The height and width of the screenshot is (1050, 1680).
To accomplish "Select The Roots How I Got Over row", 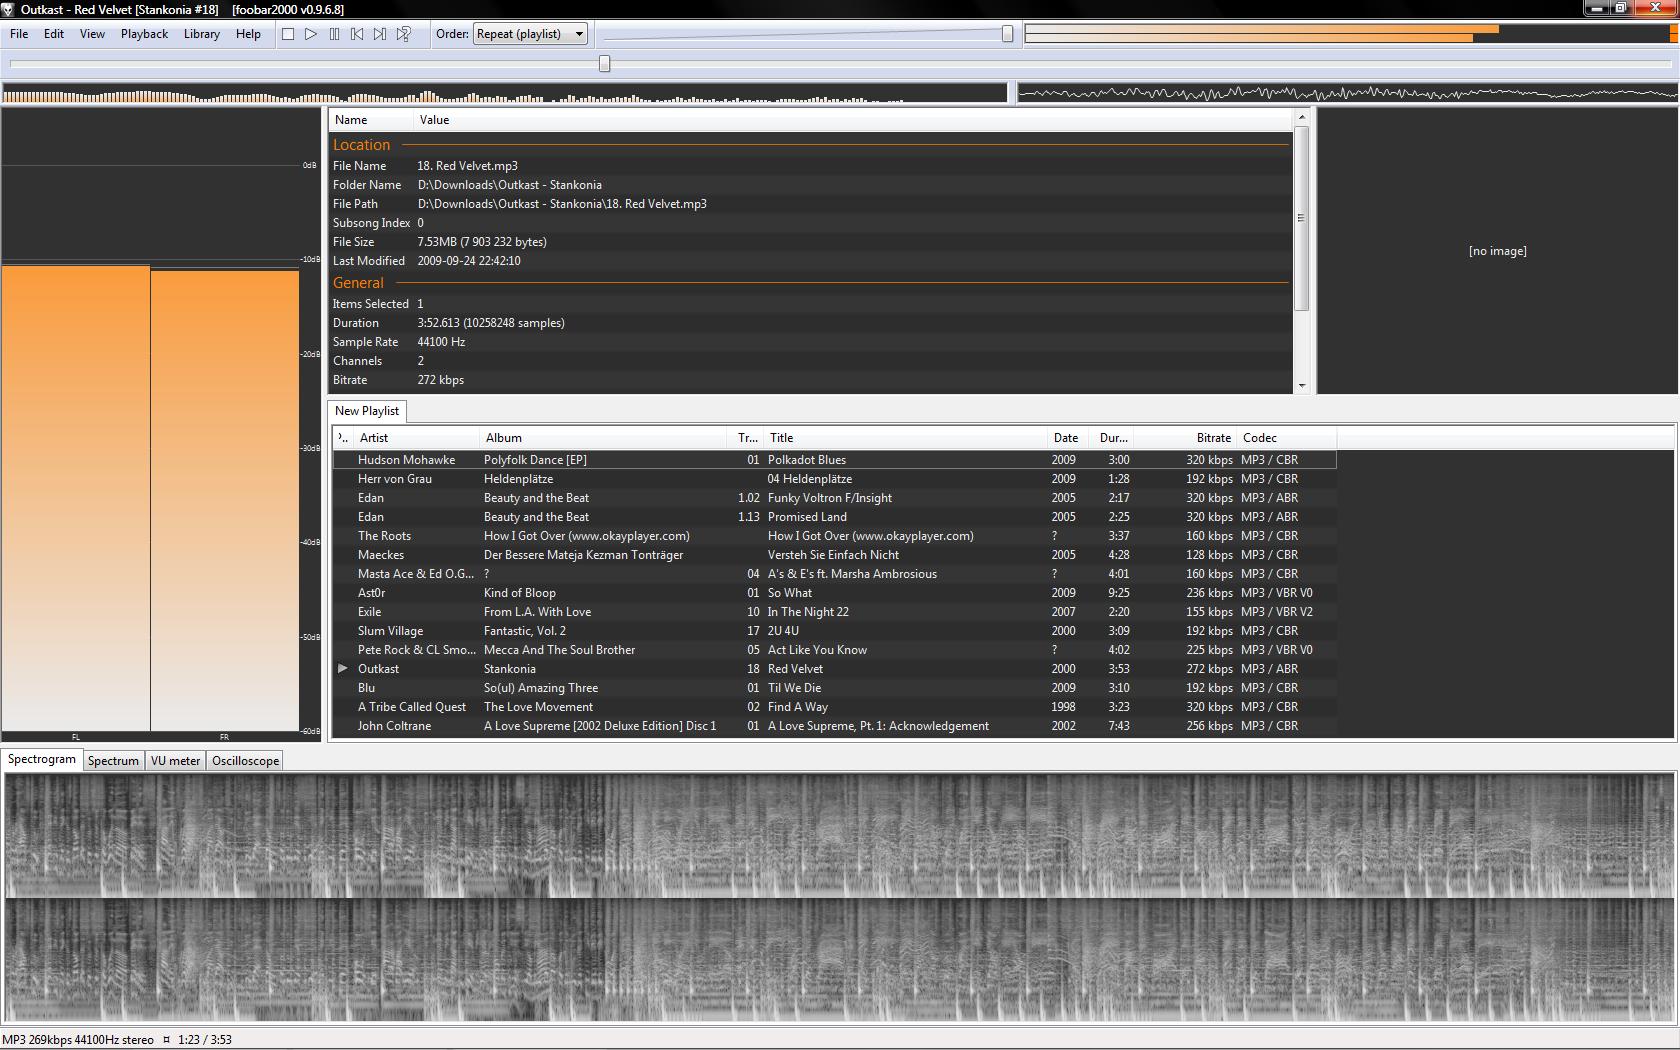I will (x=835, y=536).
